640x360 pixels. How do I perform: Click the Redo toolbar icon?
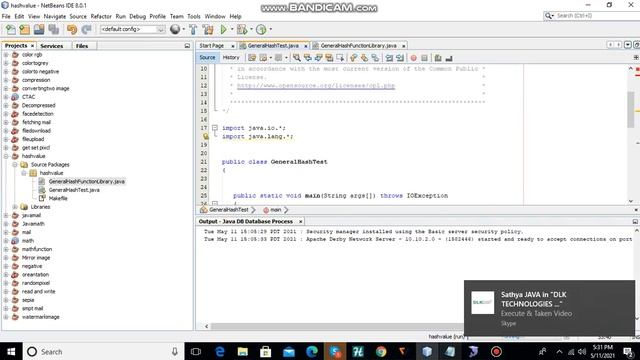[x=86, y=29]
